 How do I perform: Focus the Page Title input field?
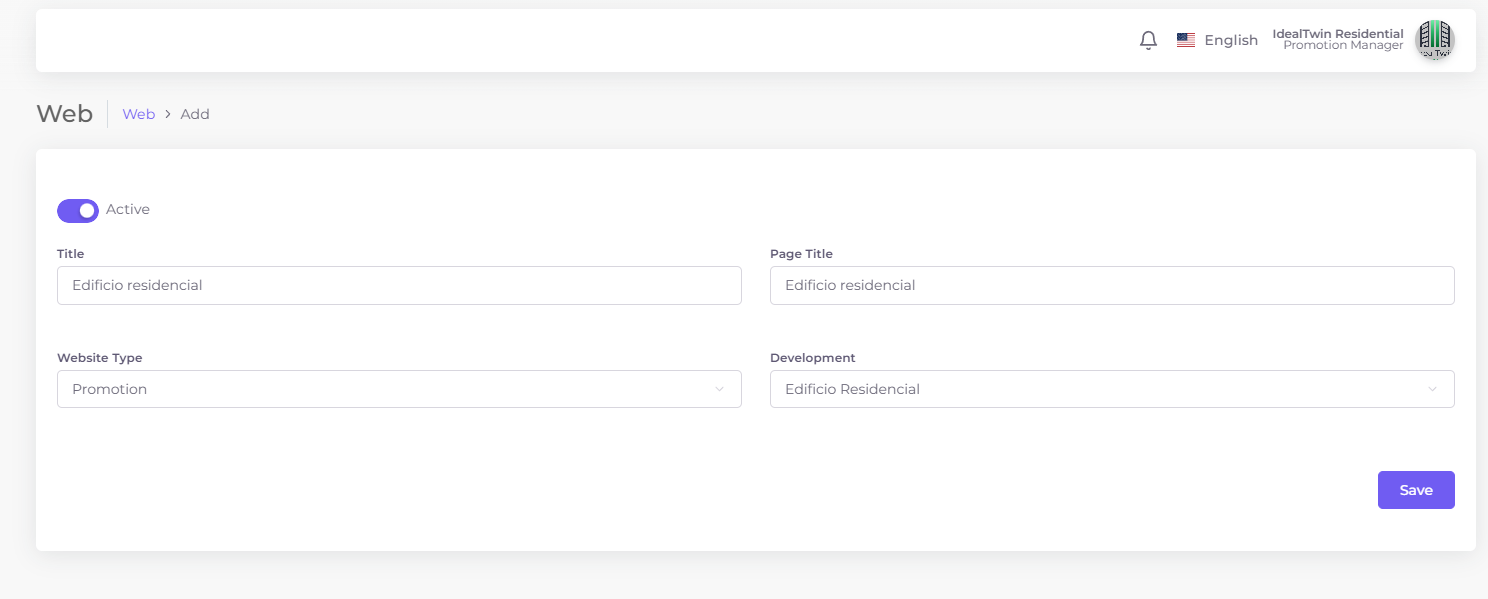click(x=1111, y=286)
